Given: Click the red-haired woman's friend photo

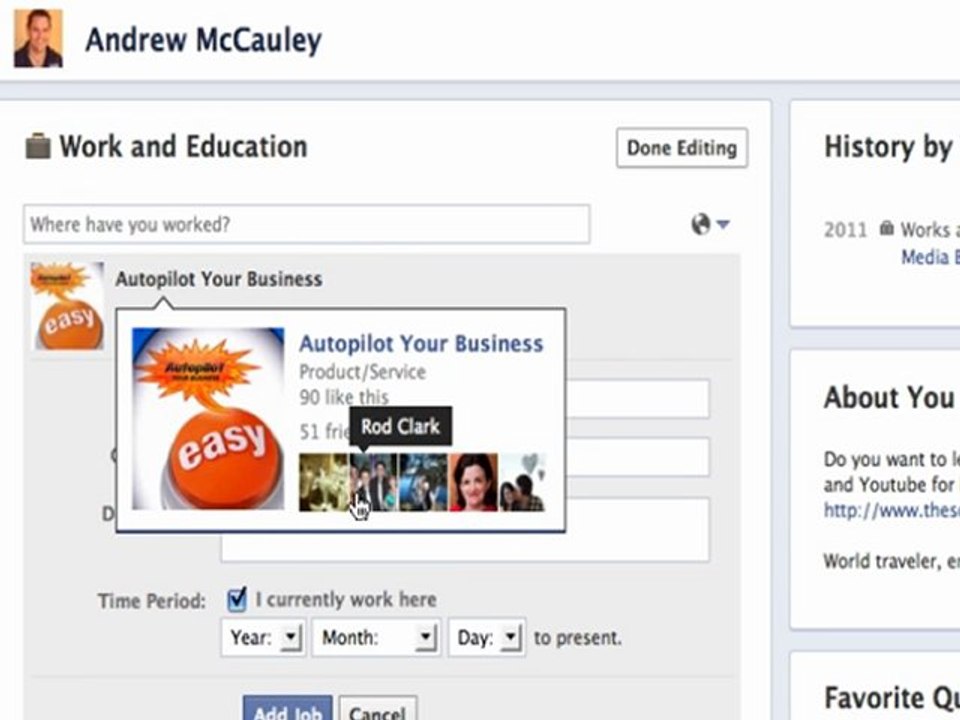Looking at the screenshot, I should [474, 482].
